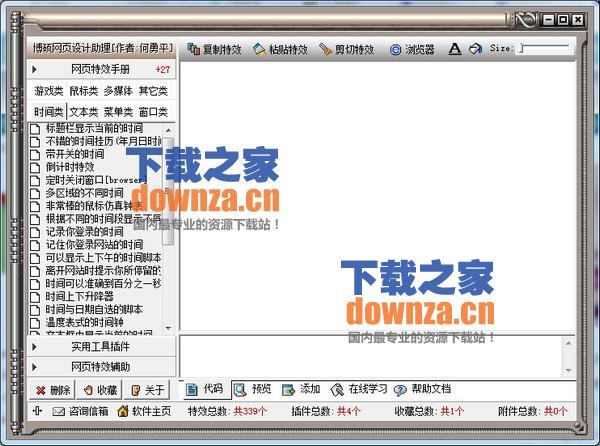Click the 收藏 favorite button

100,390
